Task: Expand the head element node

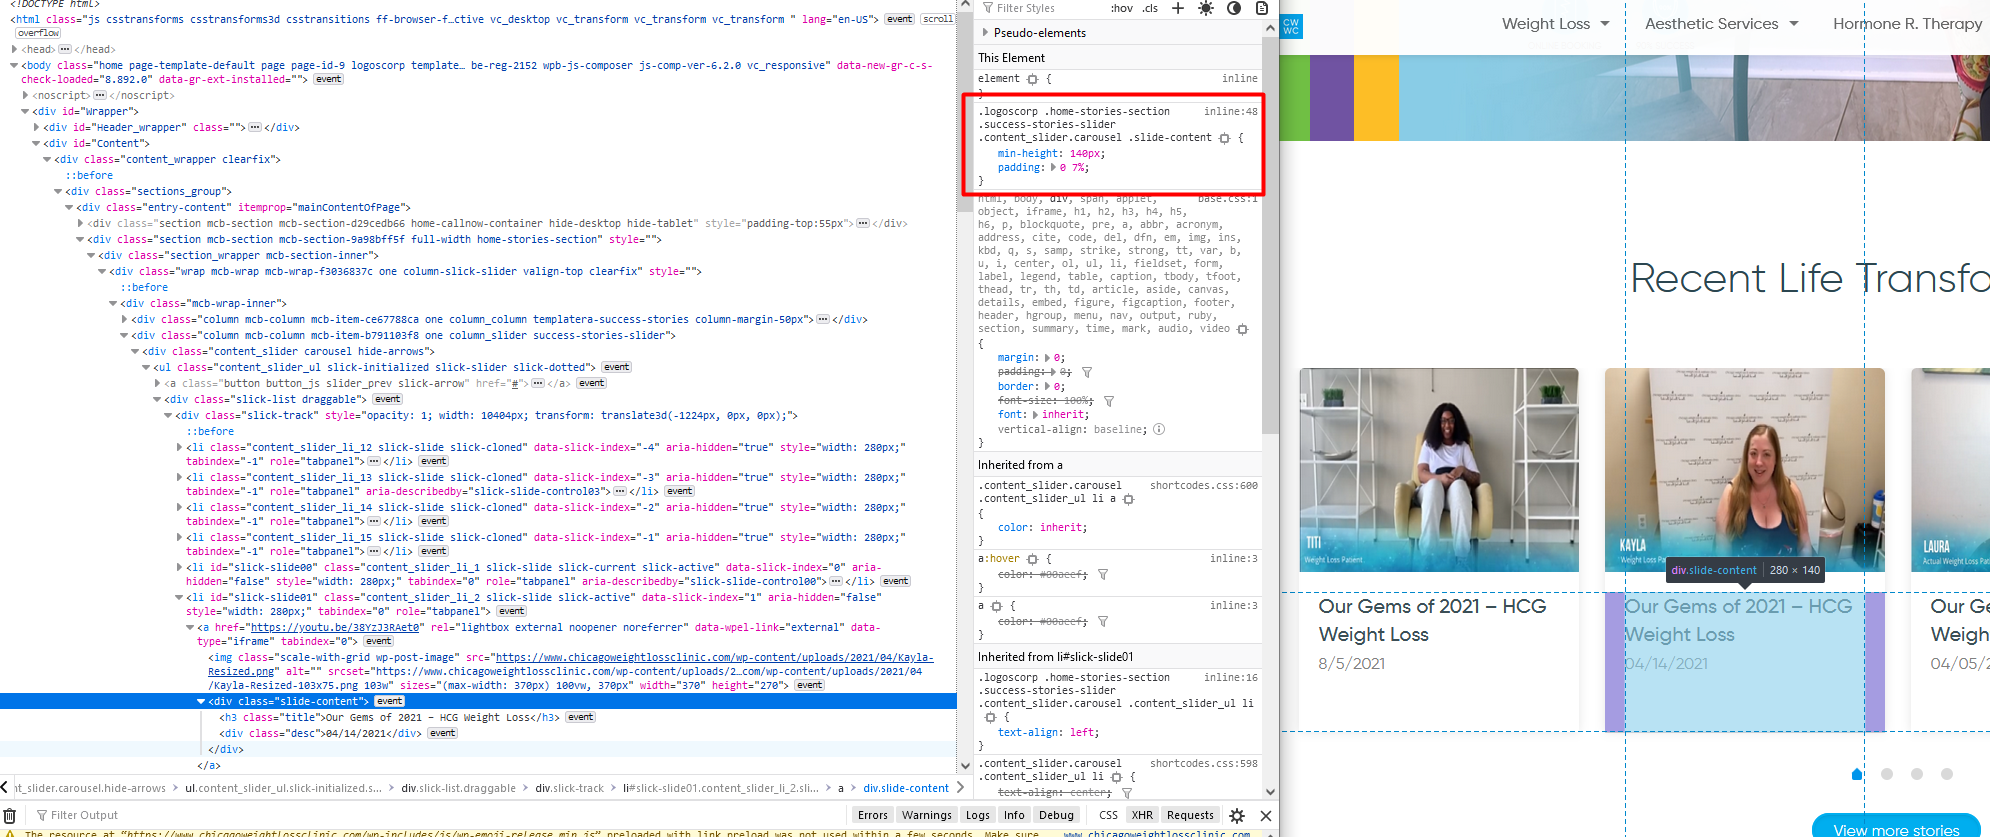Action: tap(16, 49)
